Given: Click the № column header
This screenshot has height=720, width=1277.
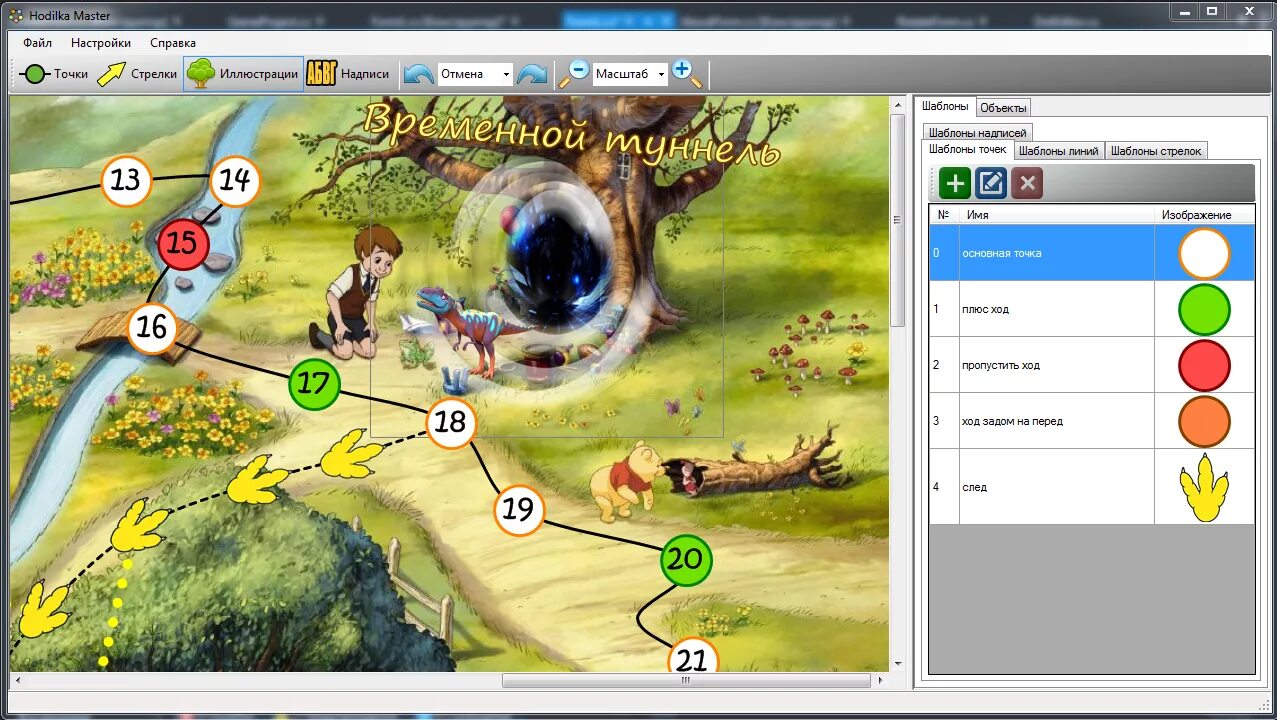Looking at the screenshot, I should (944, 215).
